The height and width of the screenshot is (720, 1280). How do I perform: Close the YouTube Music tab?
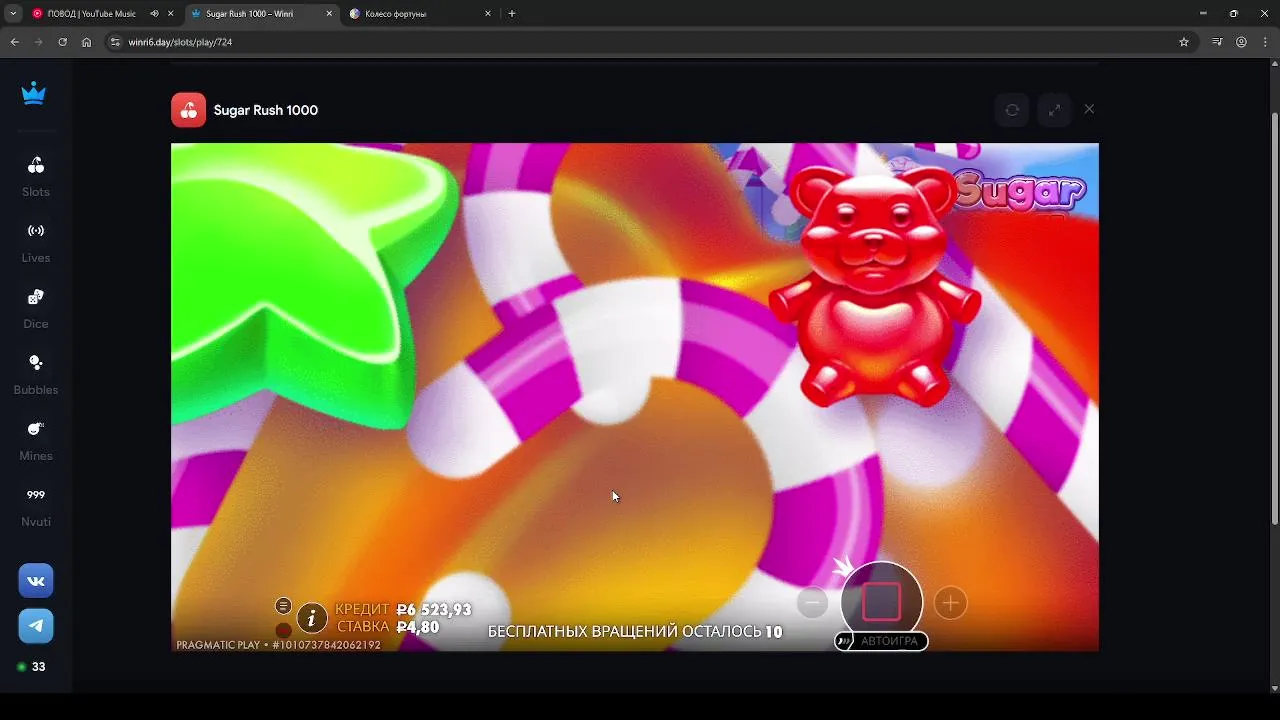click(x=170, y=14)
